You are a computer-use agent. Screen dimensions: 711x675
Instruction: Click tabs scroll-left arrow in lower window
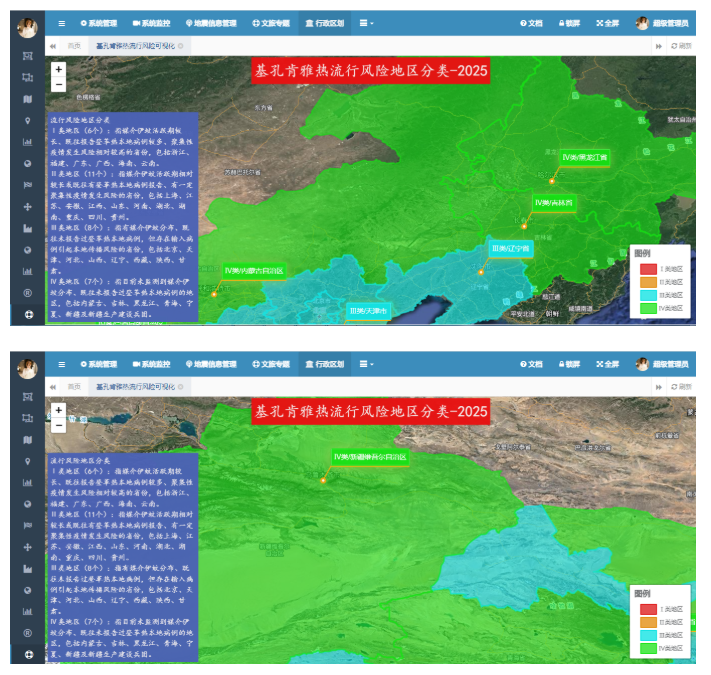point(53,387)
